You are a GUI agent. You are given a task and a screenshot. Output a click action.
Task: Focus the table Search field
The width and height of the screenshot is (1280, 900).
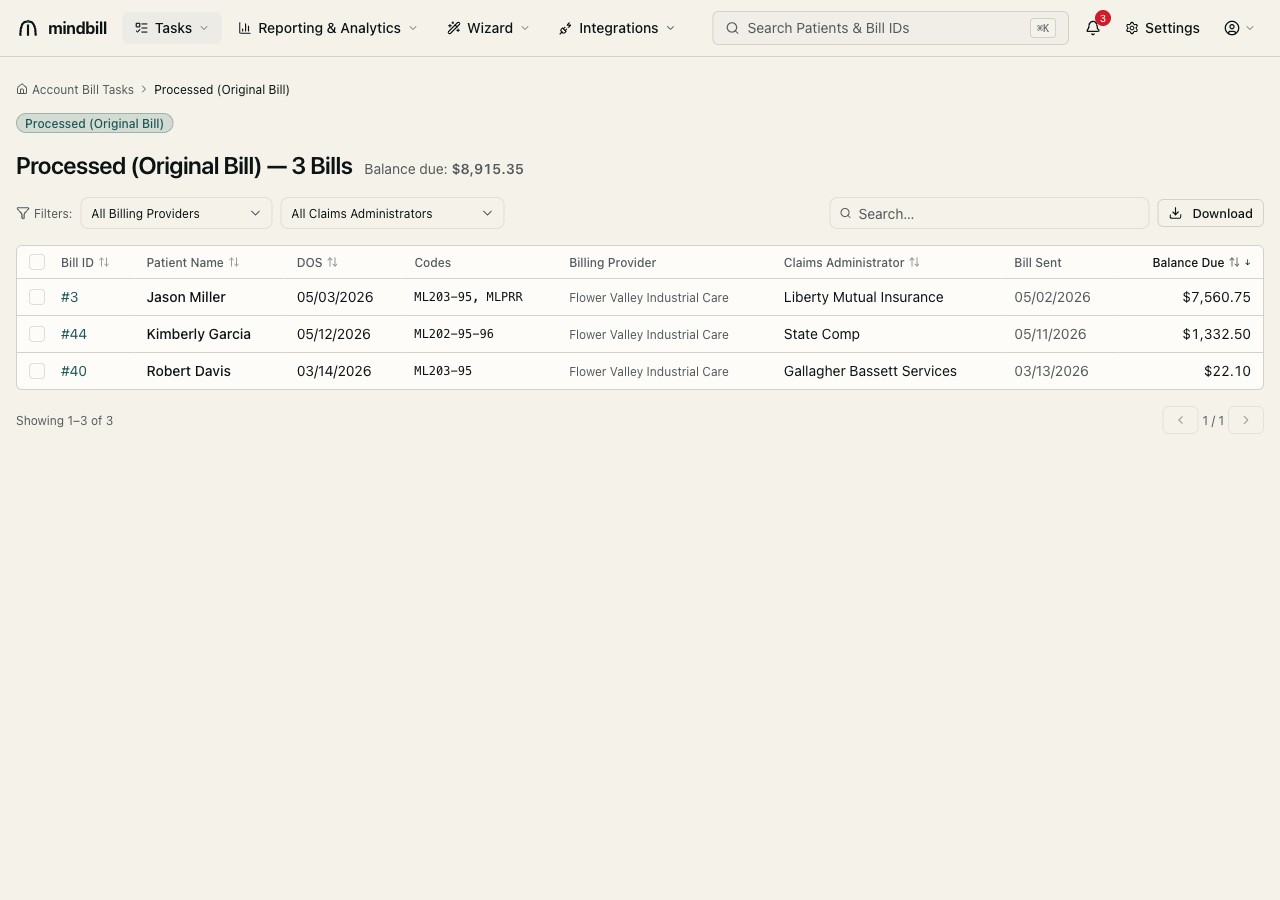coord(989,213)
